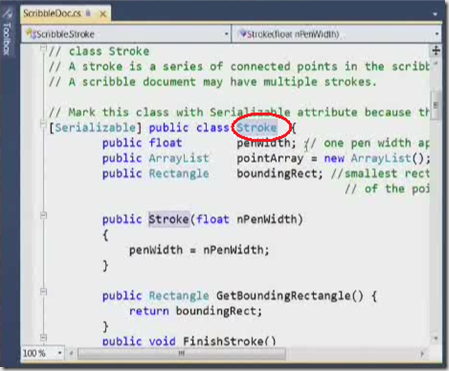Open the ScribbleStroke class dropdown
The width and height of the screenshot is (449, 371).
(x=126, y=34)
